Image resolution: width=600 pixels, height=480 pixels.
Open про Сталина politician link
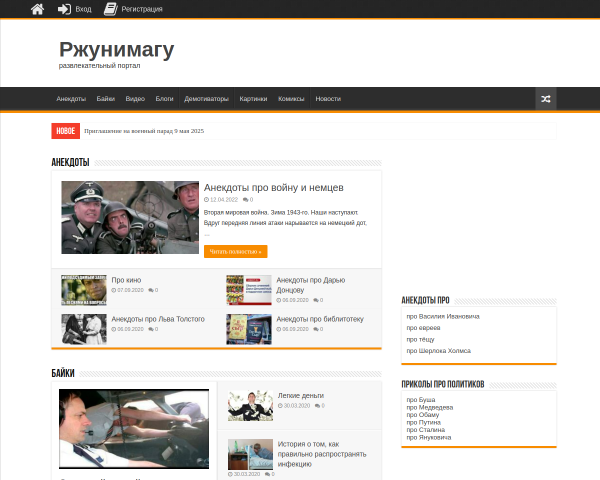click(x=426, y=430)
